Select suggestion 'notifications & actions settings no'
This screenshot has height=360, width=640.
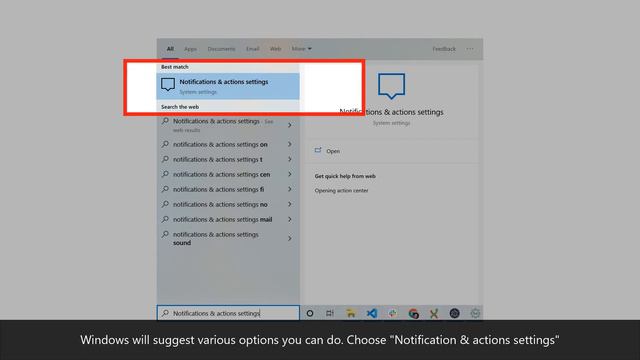point(228,204)
